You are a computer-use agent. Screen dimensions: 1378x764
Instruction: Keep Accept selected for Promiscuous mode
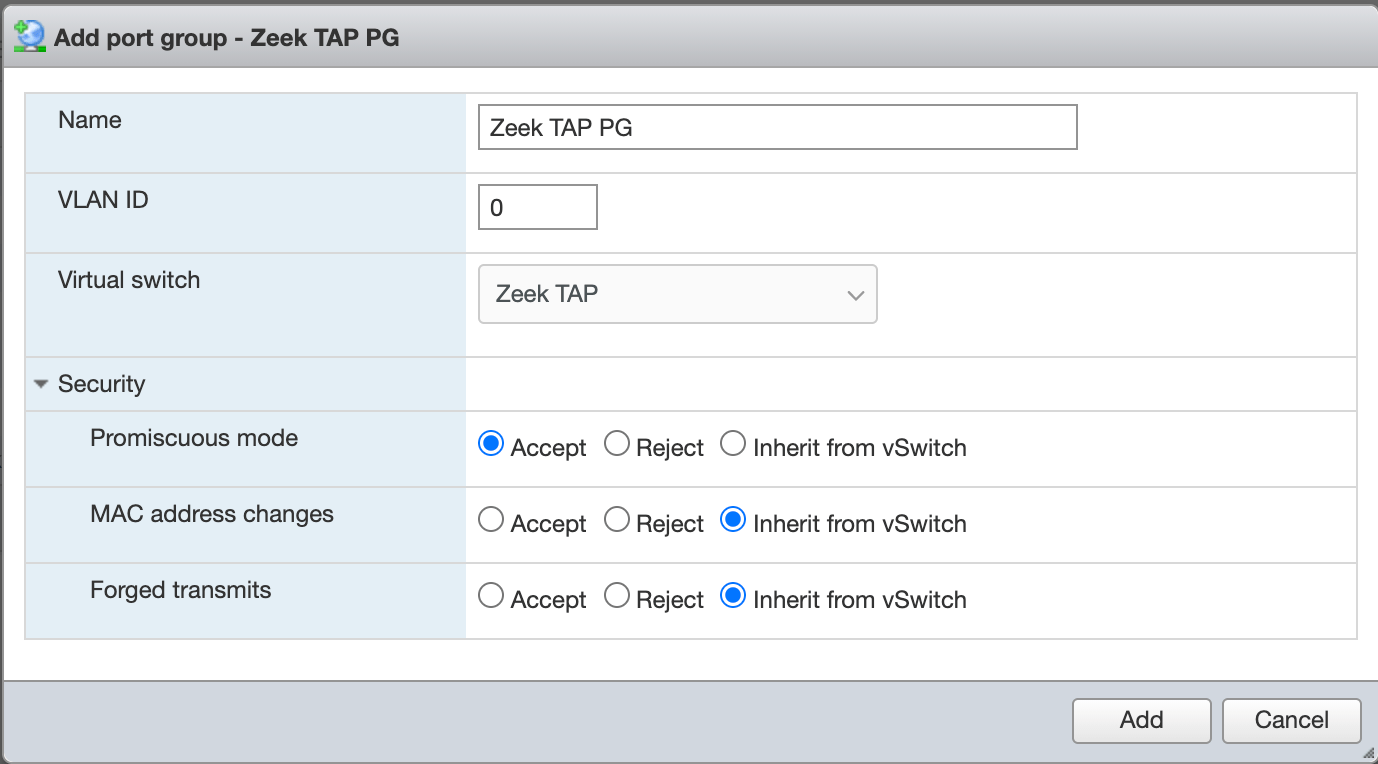tap(491, 443)
